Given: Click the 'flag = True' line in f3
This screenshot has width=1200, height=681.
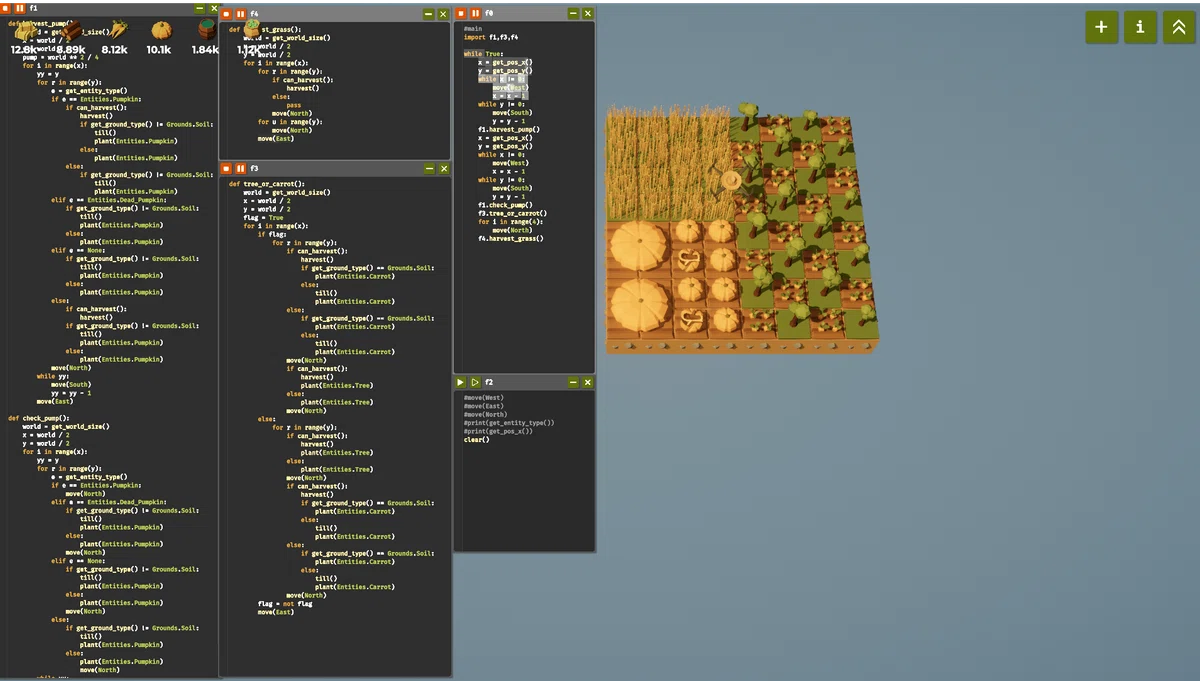Looking at the screenshot, I should (x=263, y=217).
